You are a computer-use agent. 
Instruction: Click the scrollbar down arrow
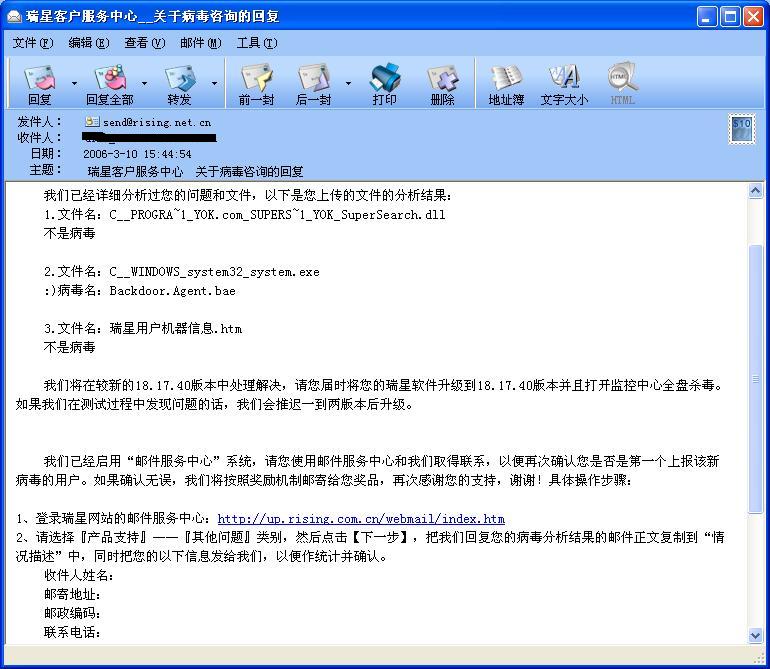[x=755, y=635]
